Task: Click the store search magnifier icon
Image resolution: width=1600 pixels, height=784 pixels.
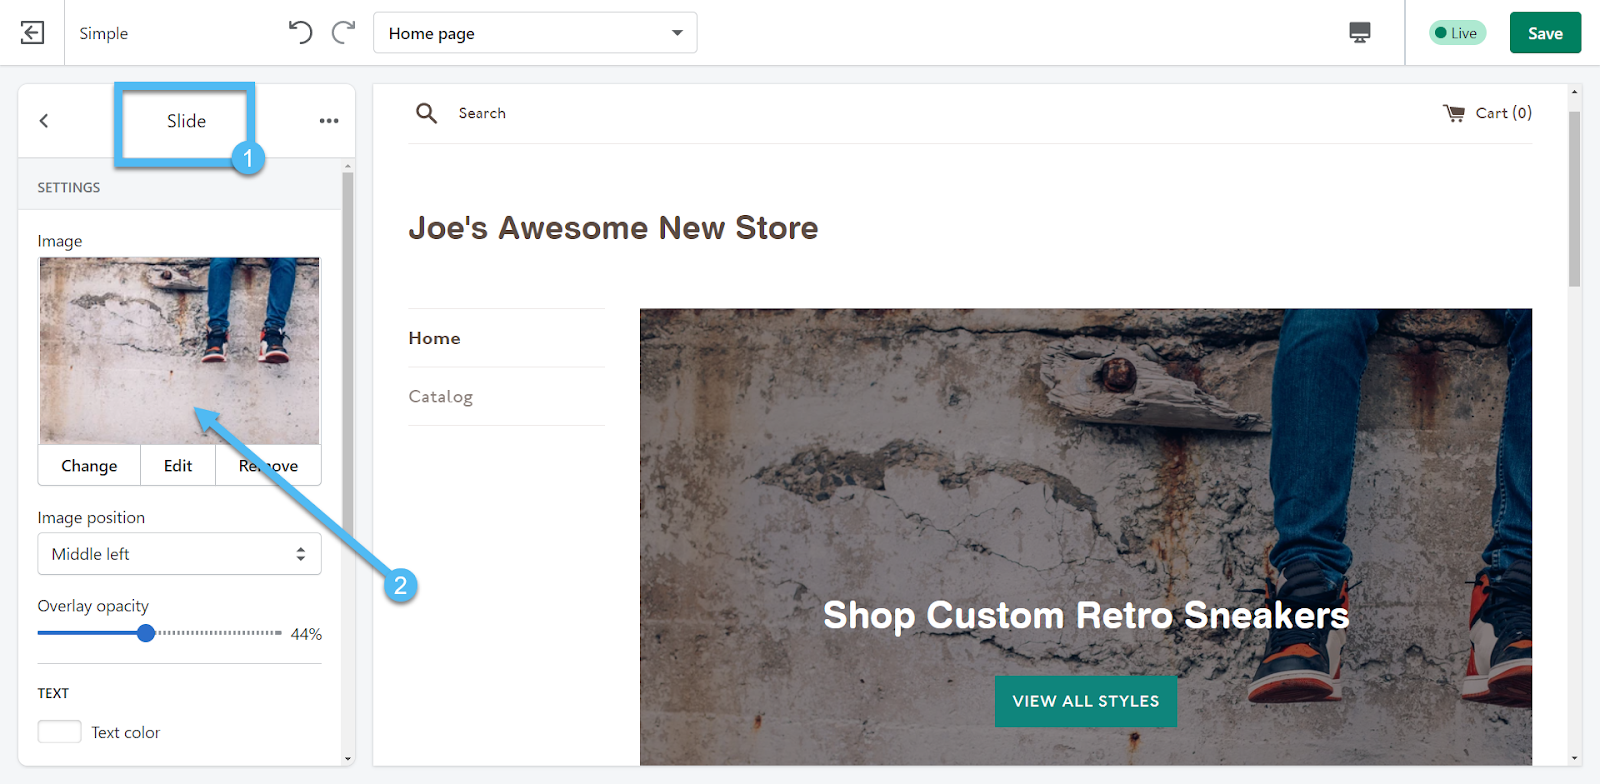Action: point(427,113)
